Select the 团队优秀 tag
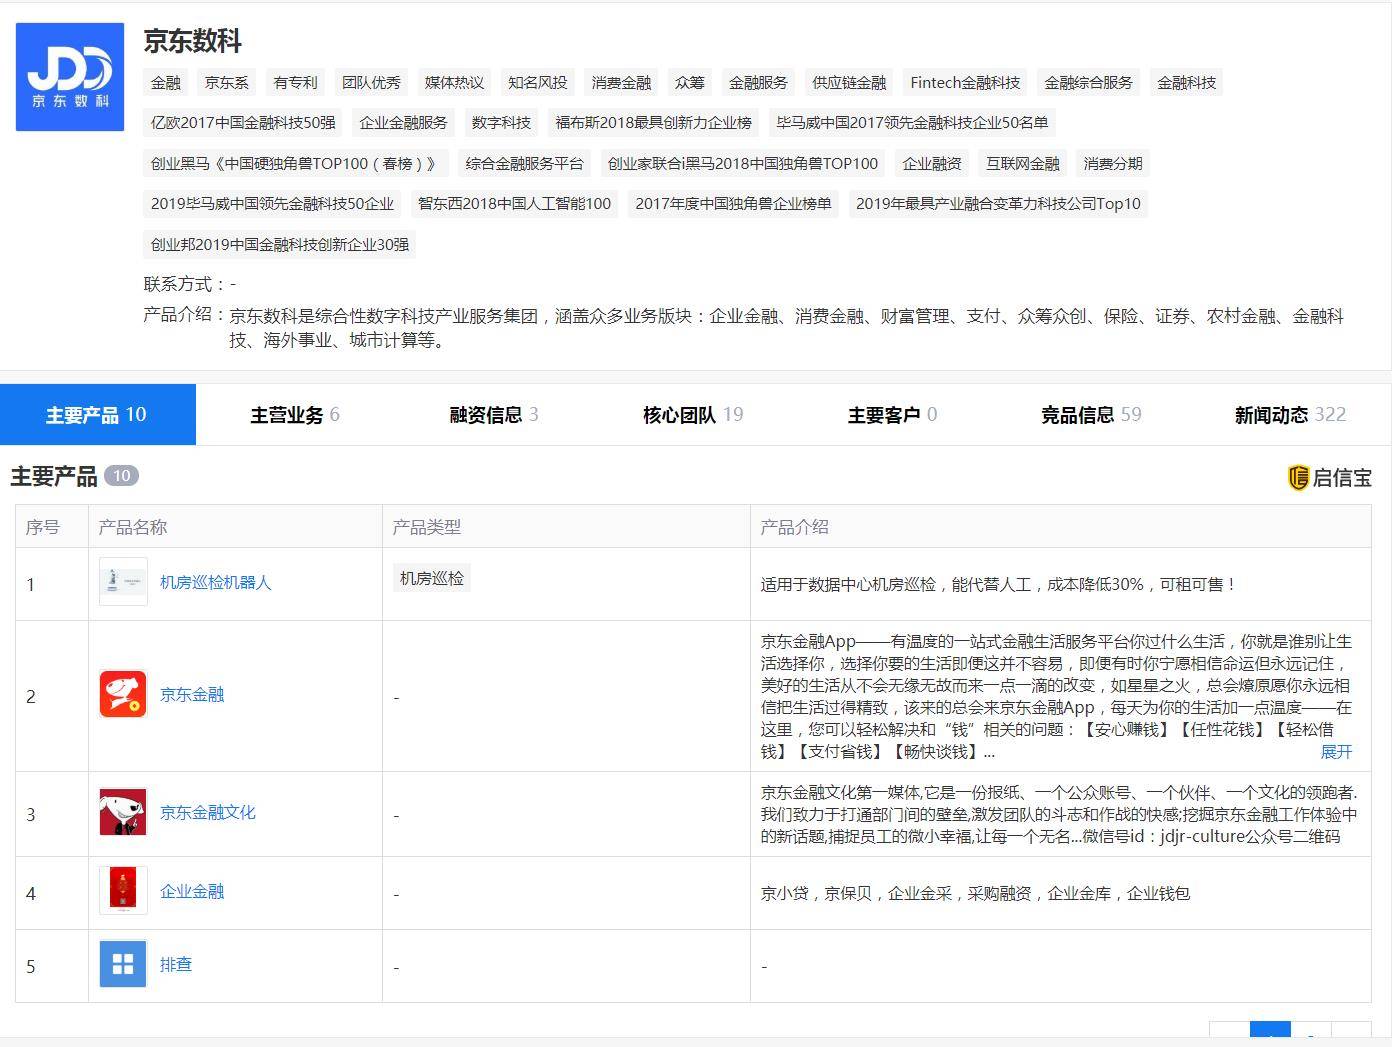This screenshot has height=1047, width=1392. pos(371,82)
